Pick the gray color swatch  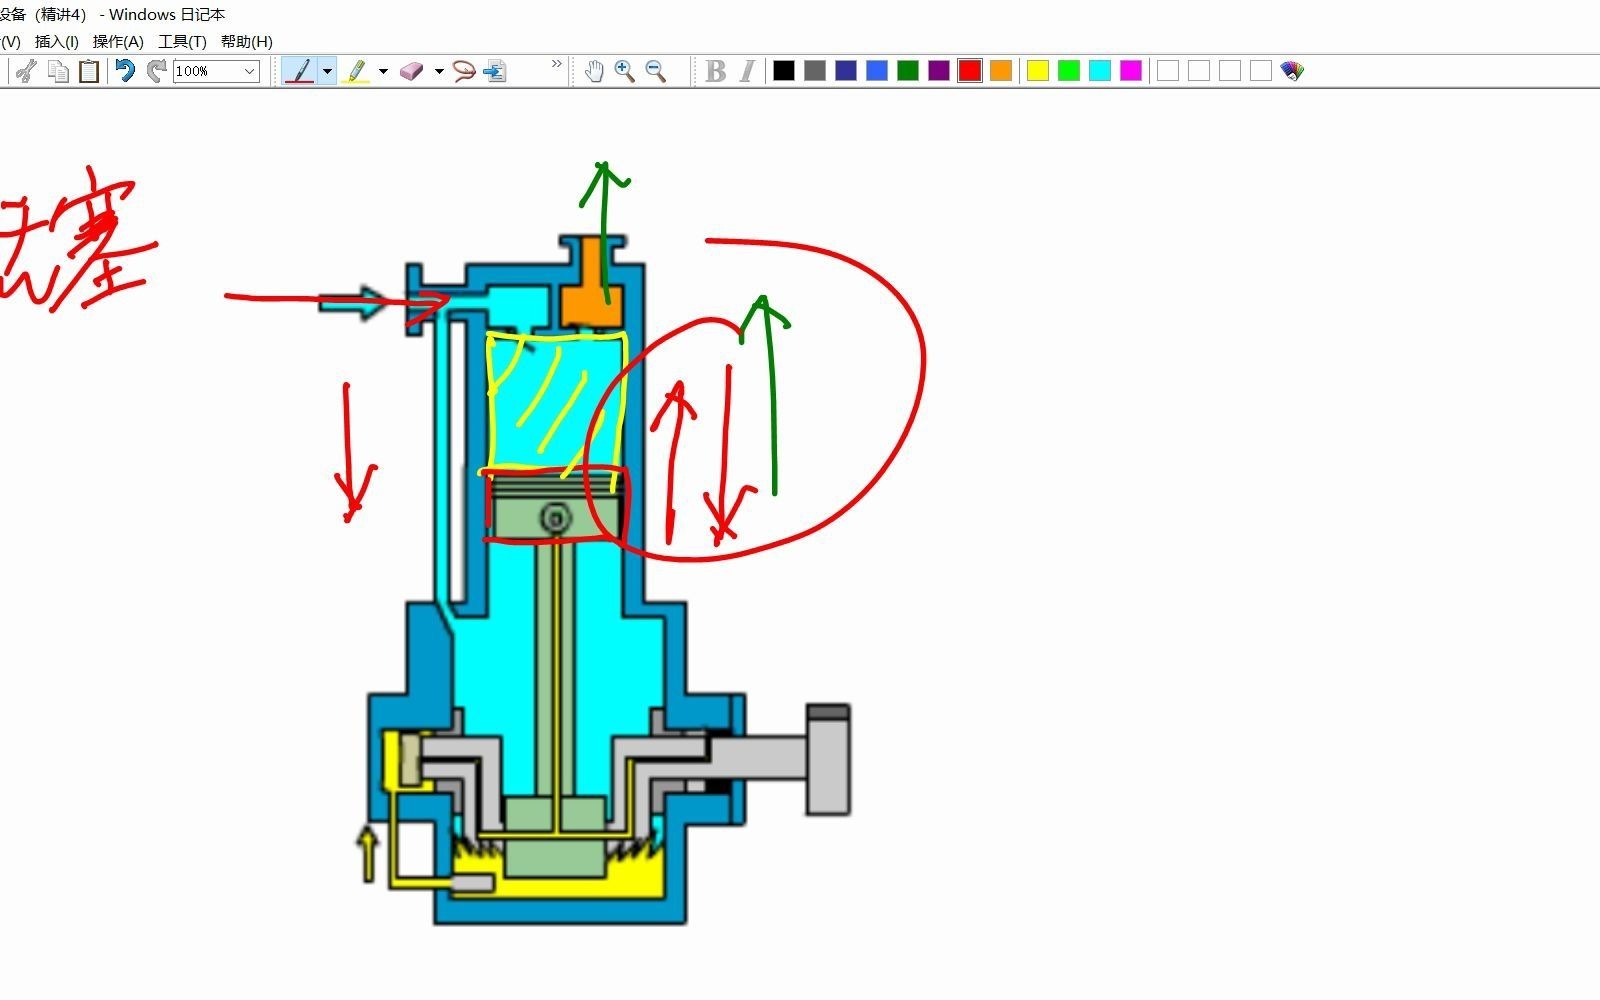click(x=815, y=71)
